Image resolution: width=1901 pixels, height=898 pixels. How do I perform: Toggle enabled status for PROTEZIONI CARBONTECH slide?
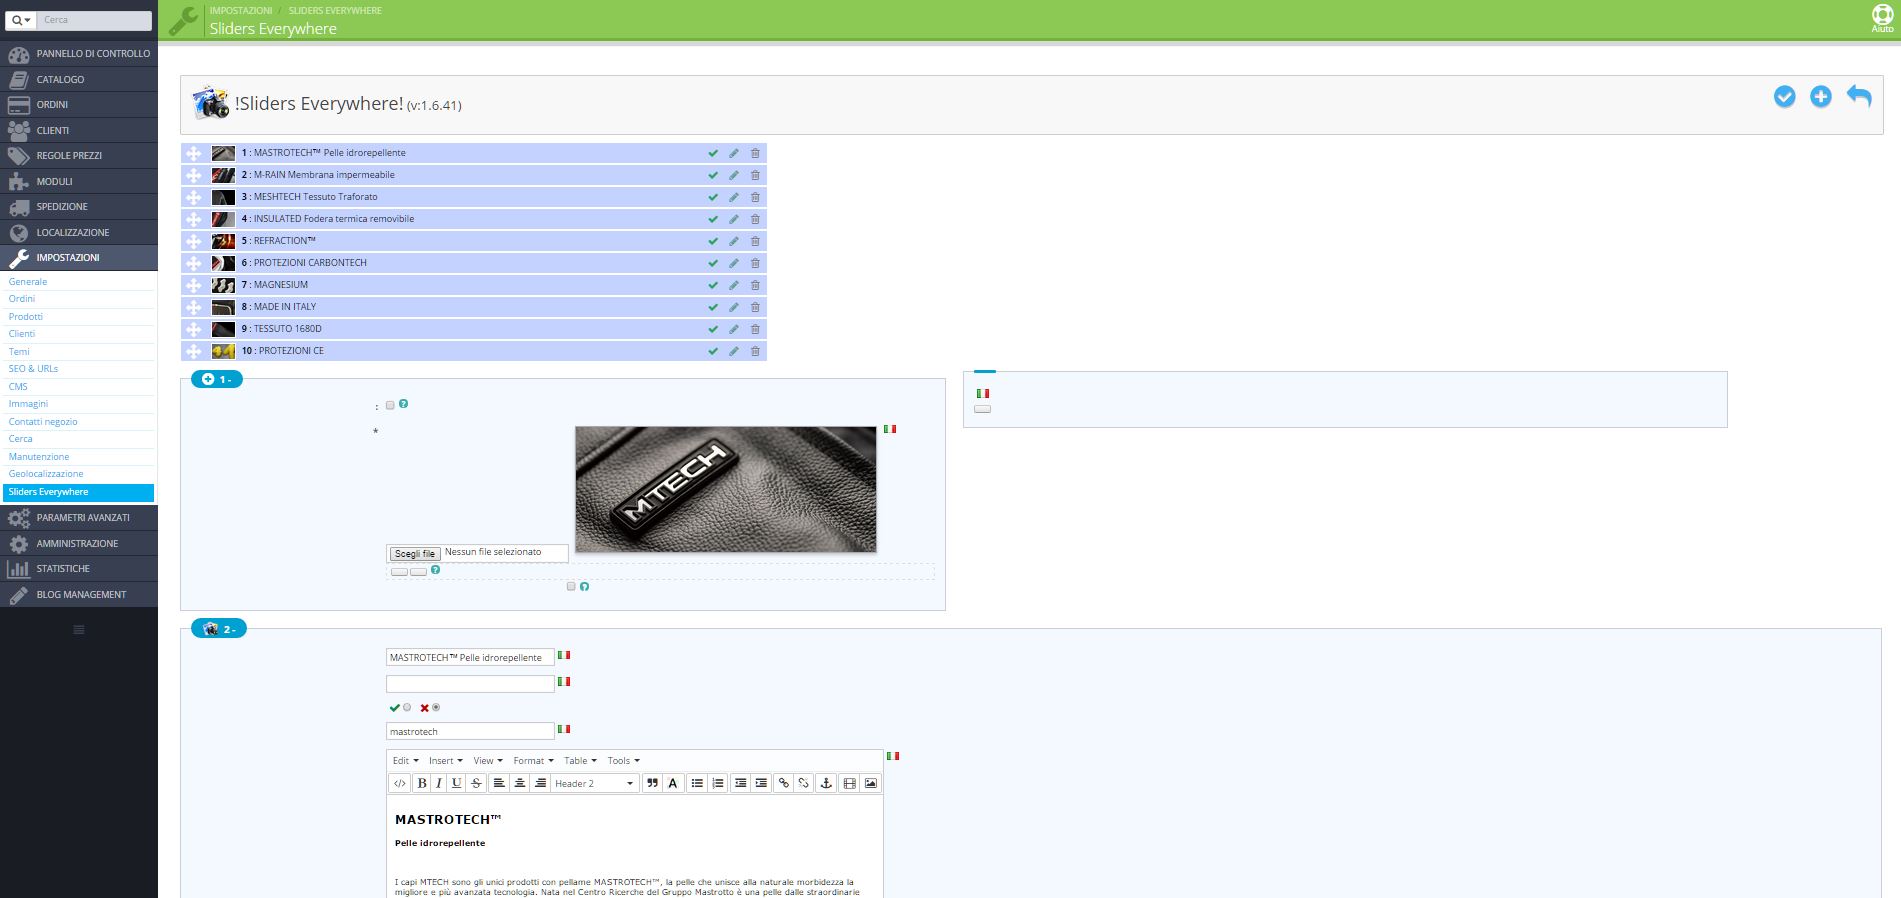coord(713,263)
